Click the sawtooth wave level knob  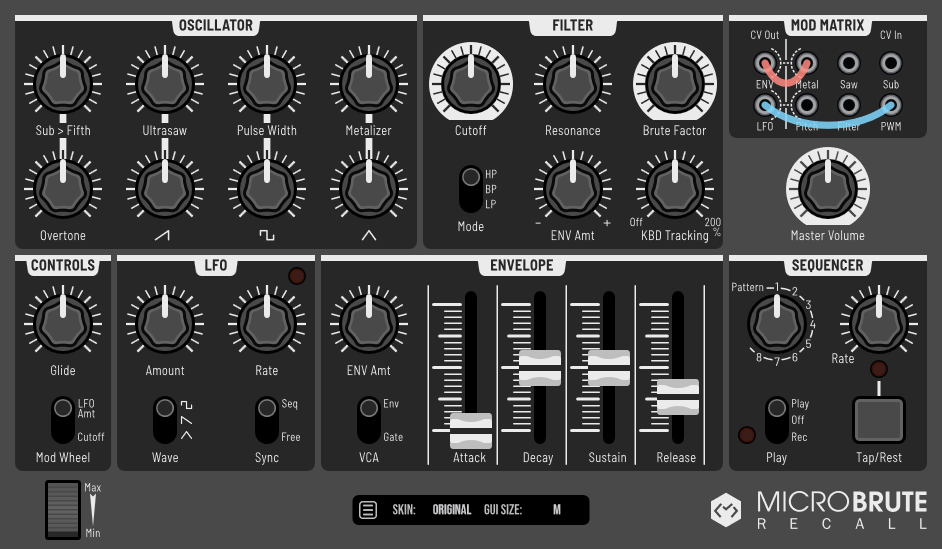[165, 188]
